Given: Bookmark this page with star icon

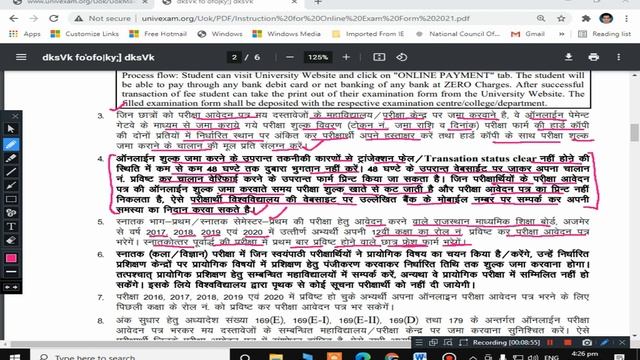Looking at the screenshot, I should point(561,18).
